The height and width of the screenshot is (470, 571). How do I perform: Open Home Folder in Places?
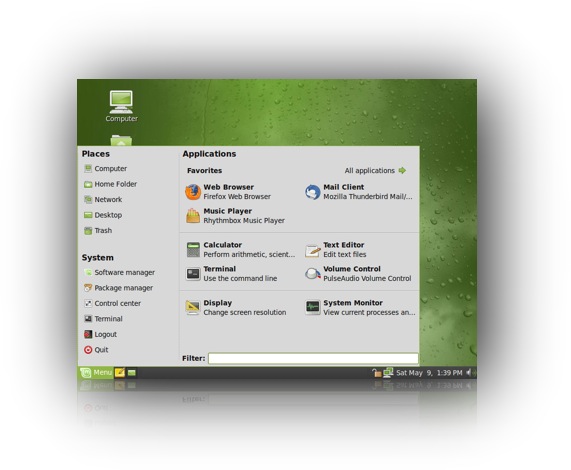point(110,184)
